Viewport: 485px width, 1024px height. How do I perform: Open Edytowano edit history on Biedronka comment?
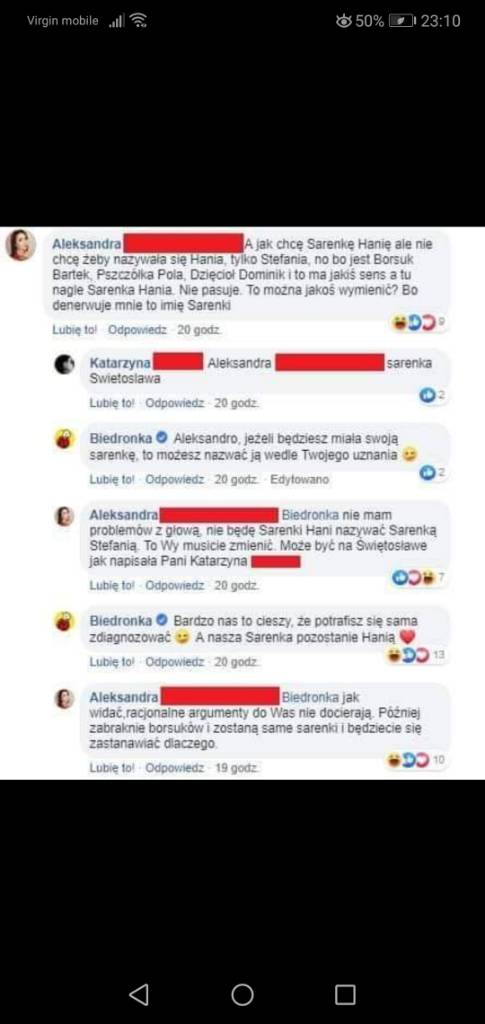coord(300,479)
